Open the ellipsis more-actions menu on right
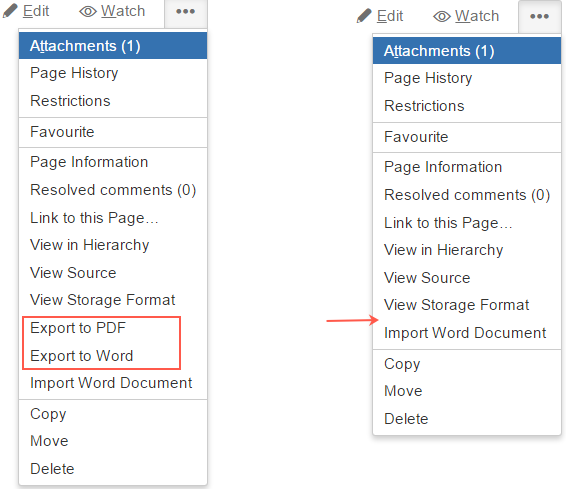The image size is (566, 494). (x=540, y=17)
